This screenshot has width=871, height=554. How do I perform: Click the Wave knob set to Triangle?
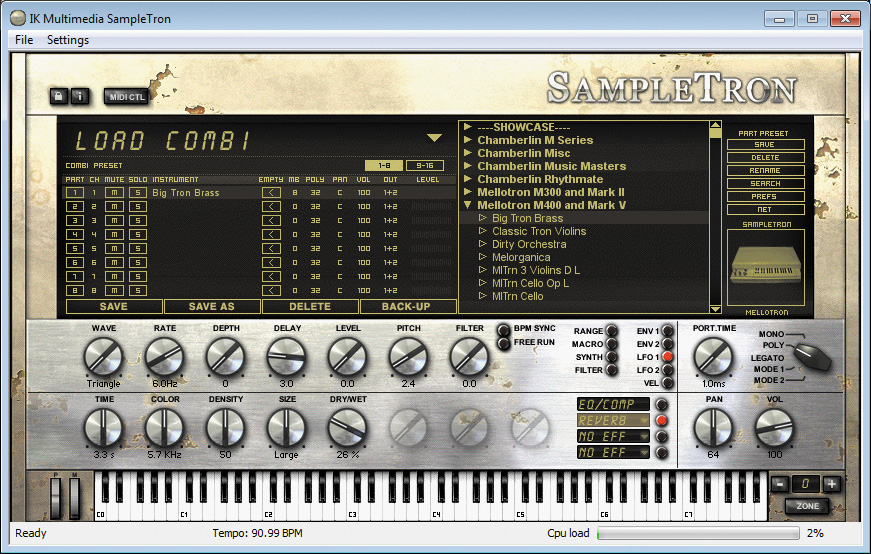tap(103, 357)
